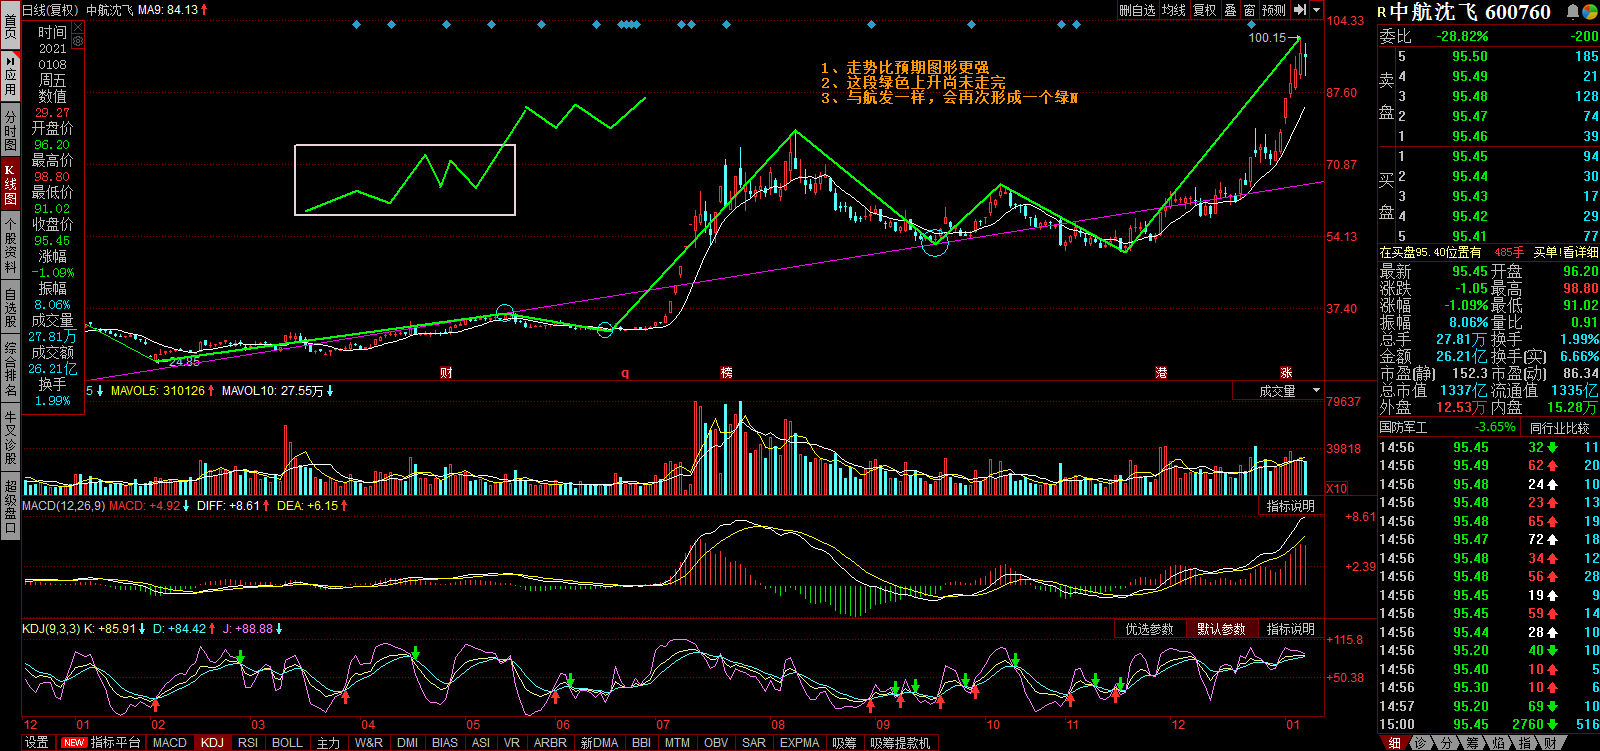Switch indicator to MACD
The image size is (1600, 751).
tap(169, 742)
